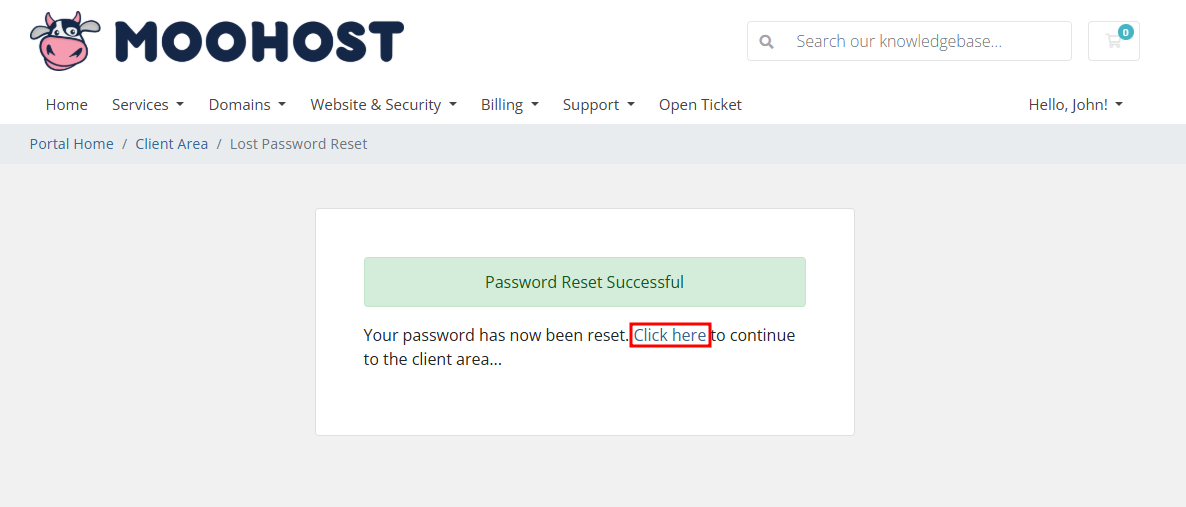The image size is (1186, 507).
Task: Expand the Billing dropdown menu
Action: coord(510,104)
